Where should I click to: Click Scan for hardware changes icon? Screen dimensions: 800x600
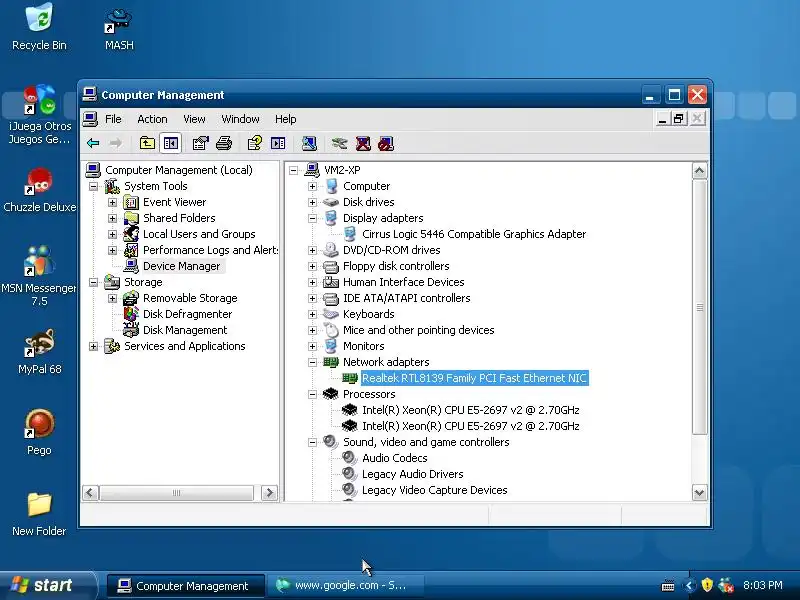[309, 143]
